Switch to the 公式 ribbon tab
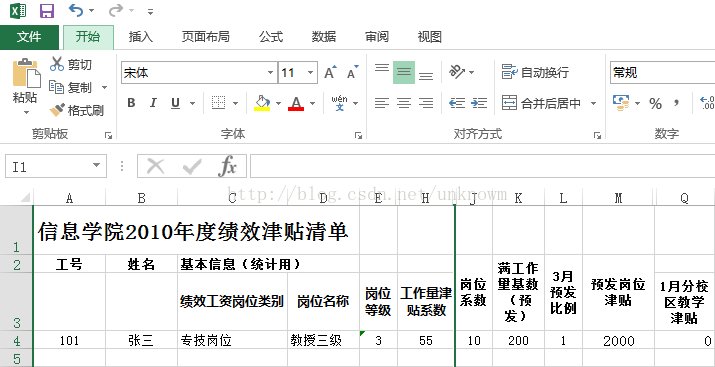715x367 pixels. [x=271, y=37]
